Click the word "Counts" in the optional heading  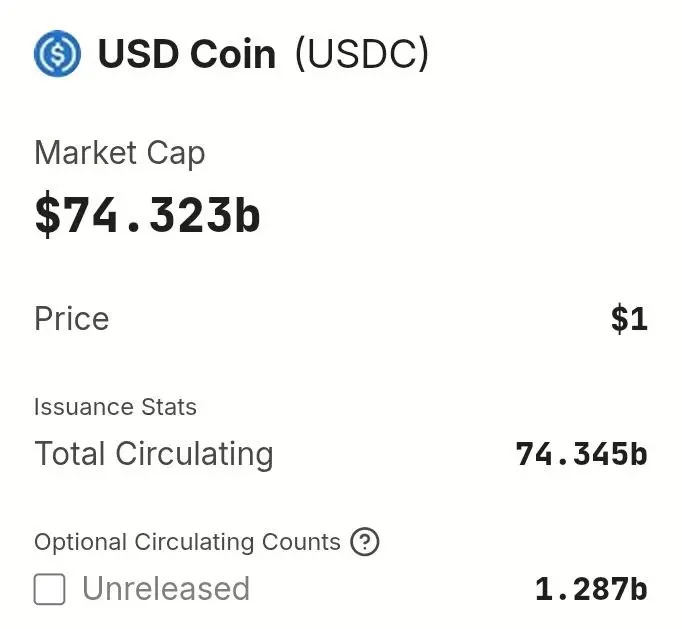301,542
